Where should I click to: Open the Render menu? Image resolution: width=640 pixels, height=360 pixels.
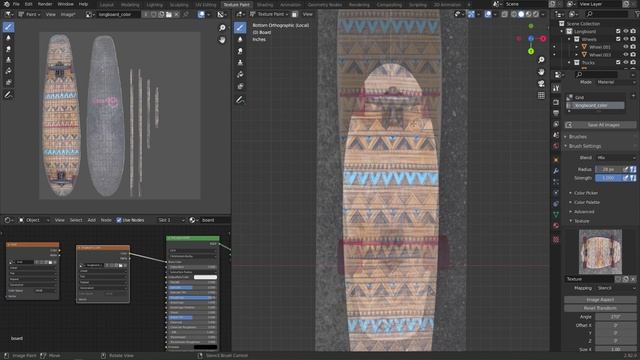(x=45, y=4)
